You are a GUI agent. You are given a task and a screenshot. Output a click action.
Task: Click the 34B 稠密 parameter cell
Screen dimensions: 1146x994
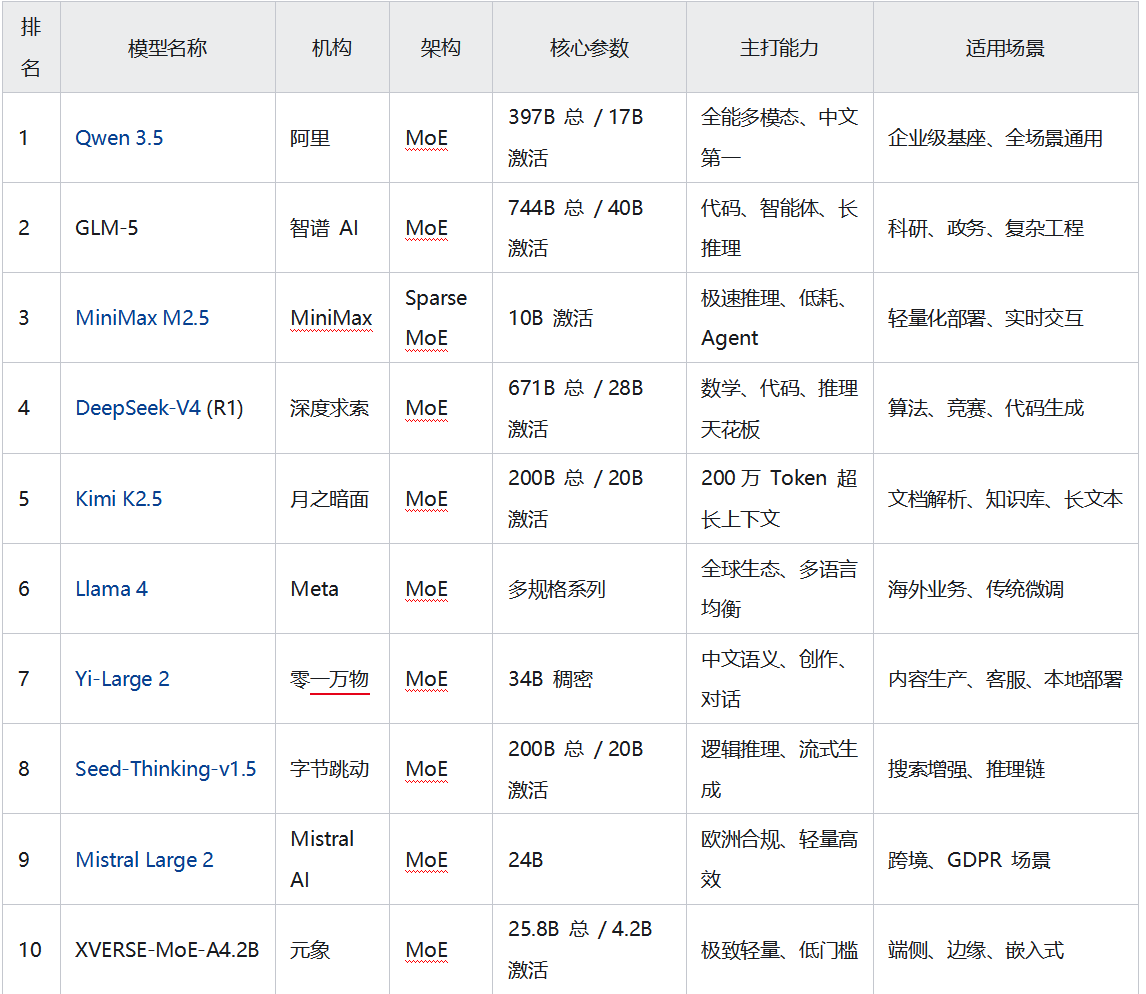tap(589, 679)
